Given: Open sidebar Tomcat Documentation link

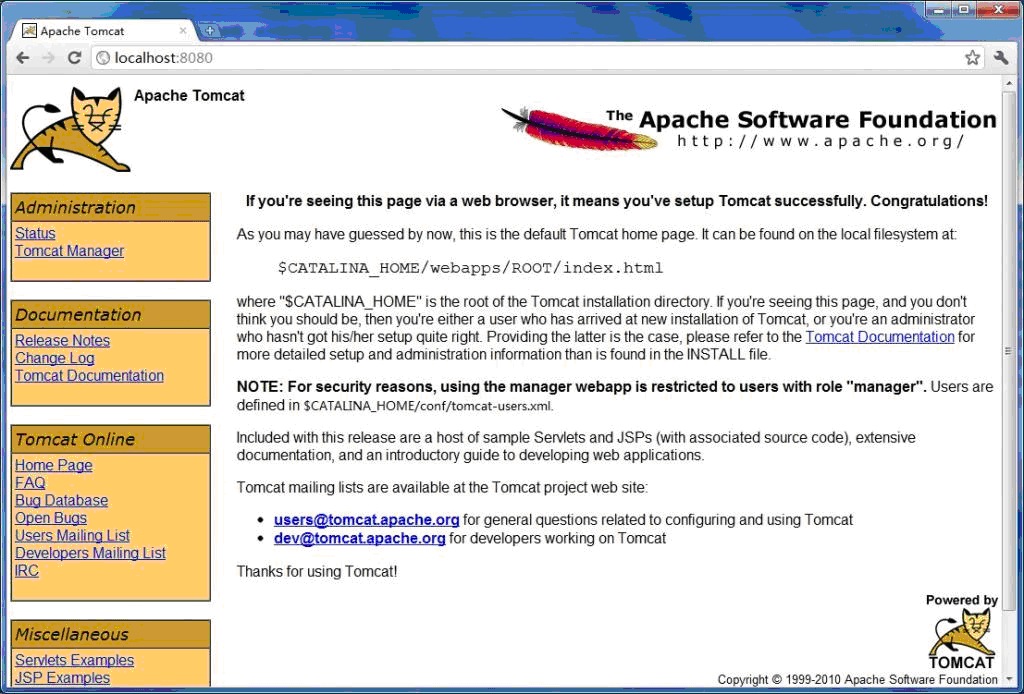Looking at the screenshot, I should coord(89,375).
